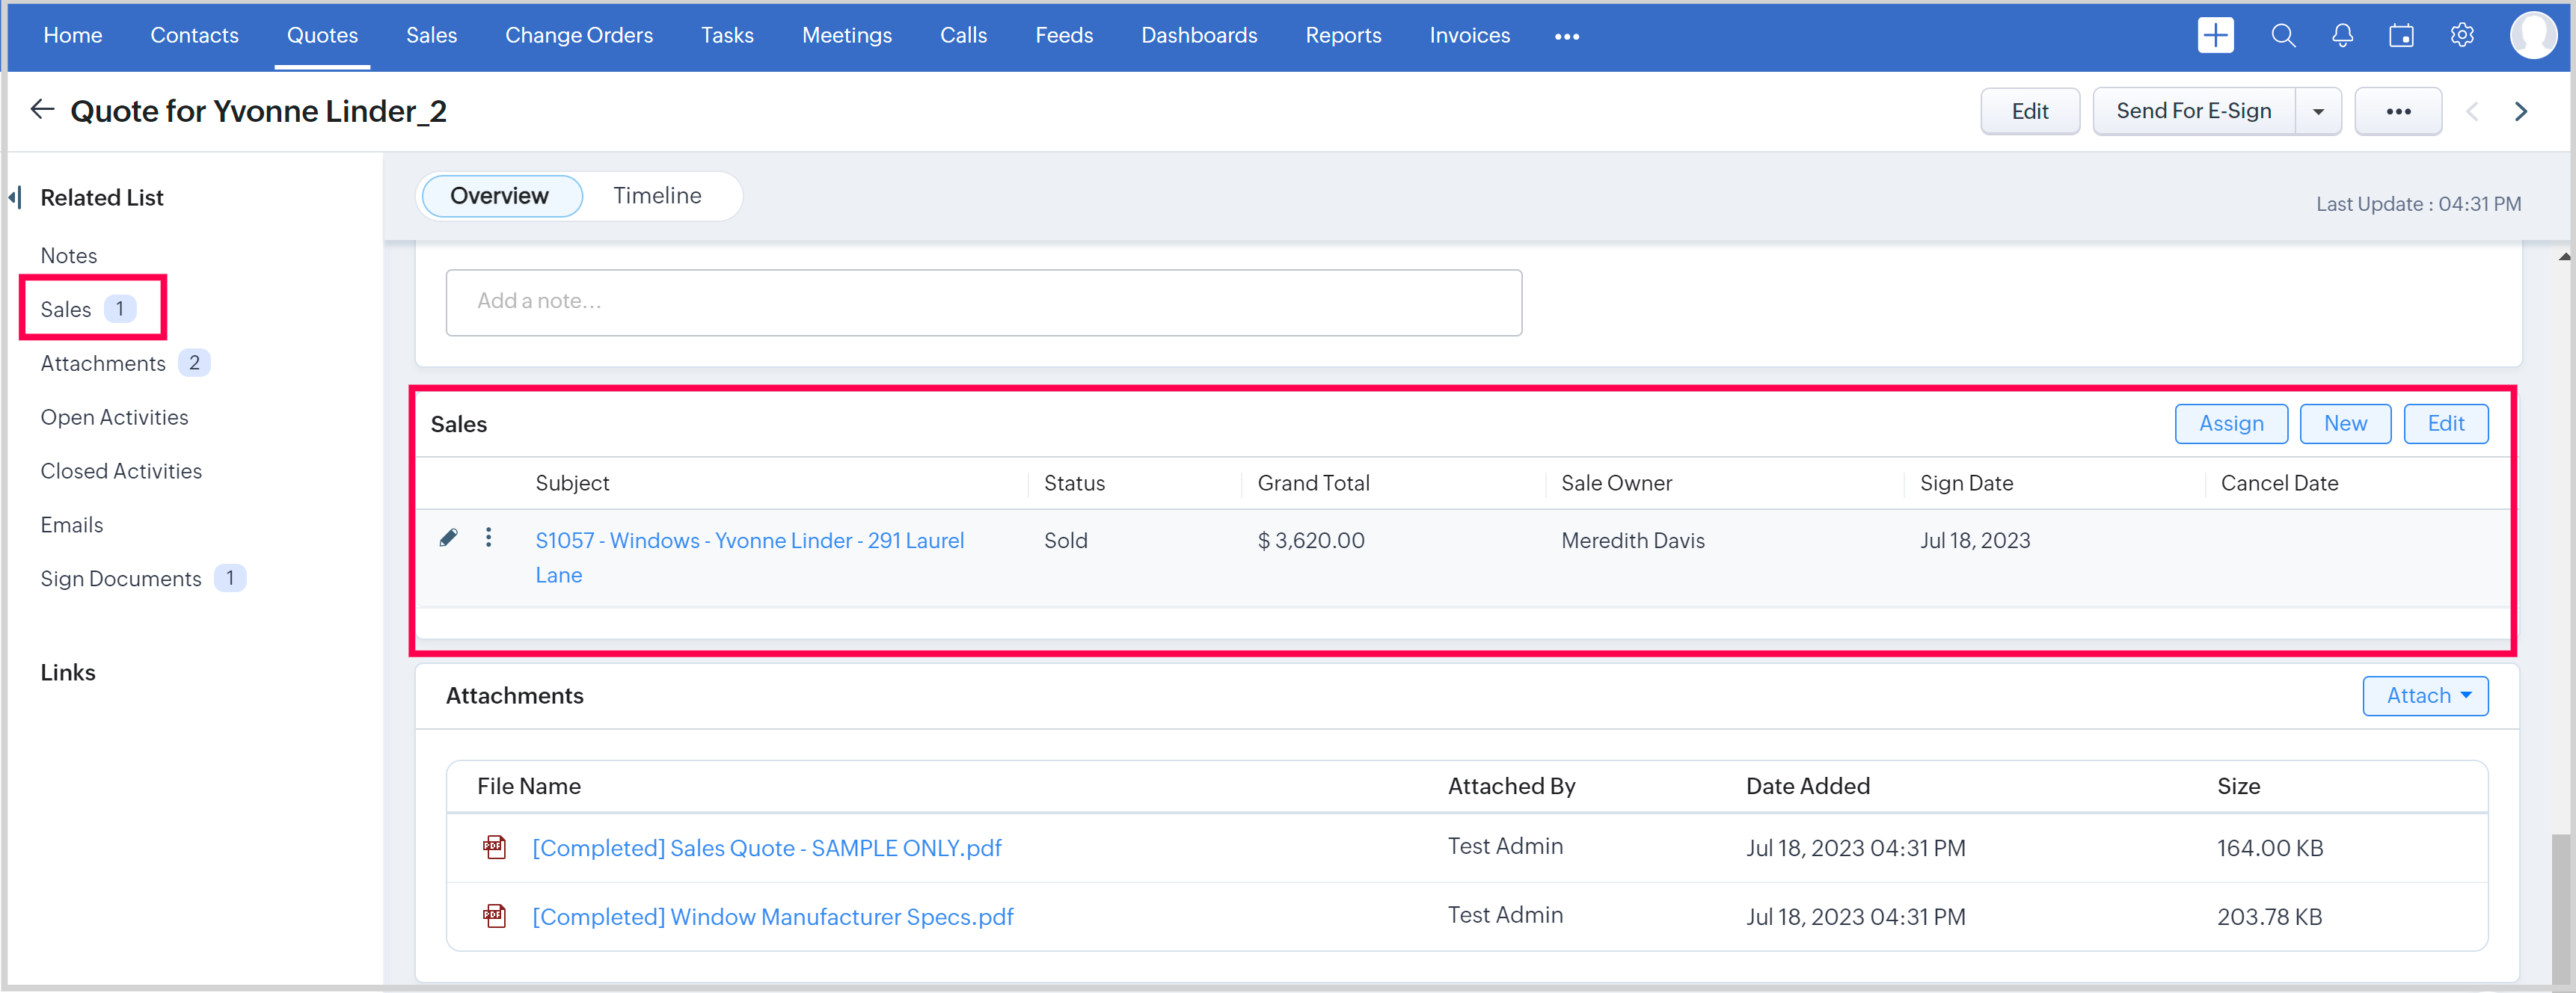Click the pencil edit icon on sale row
The image size is (2576, 993).
[449, 538]
